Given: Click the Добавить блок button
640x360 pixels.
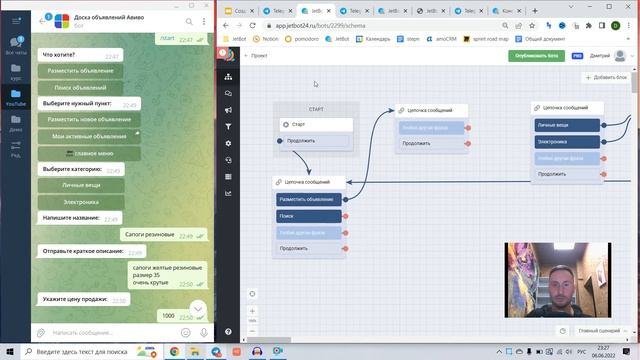Looking at the screenshot, I should click(606, 77).
